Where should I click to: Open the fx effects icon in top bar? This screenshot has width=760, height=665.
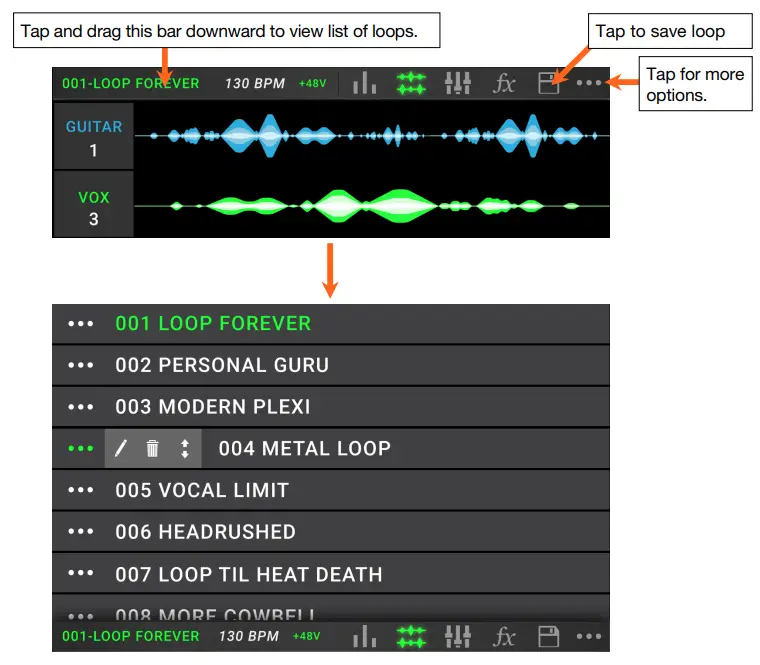[504, 83]
